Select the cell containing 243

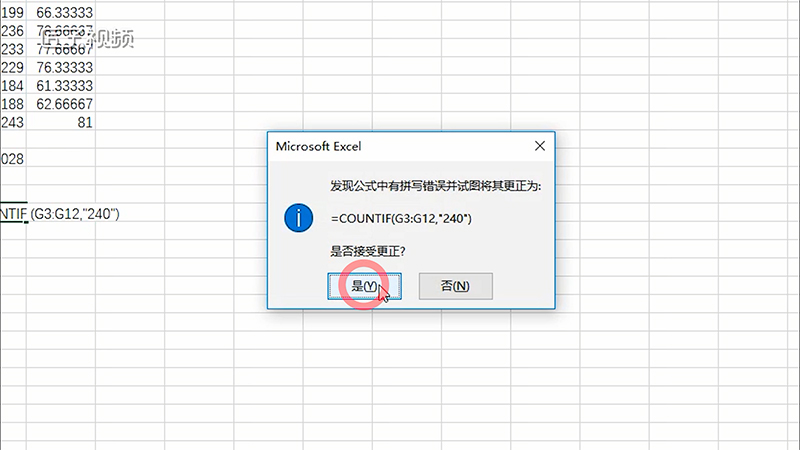coord(13,121)
